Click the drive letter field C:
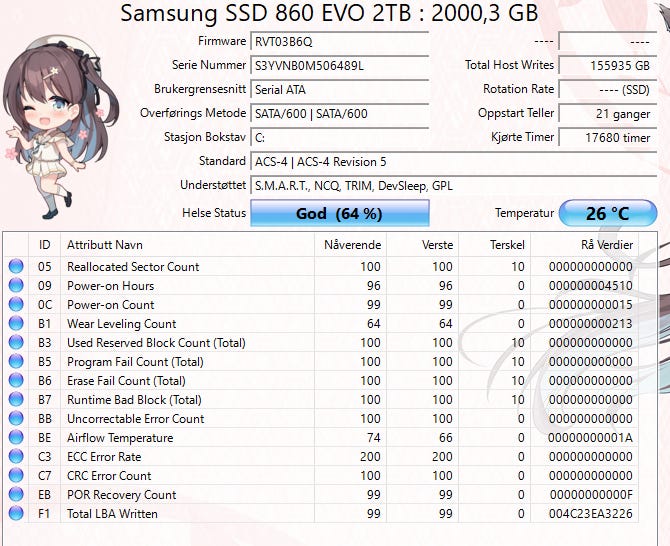 coord(340,138)
